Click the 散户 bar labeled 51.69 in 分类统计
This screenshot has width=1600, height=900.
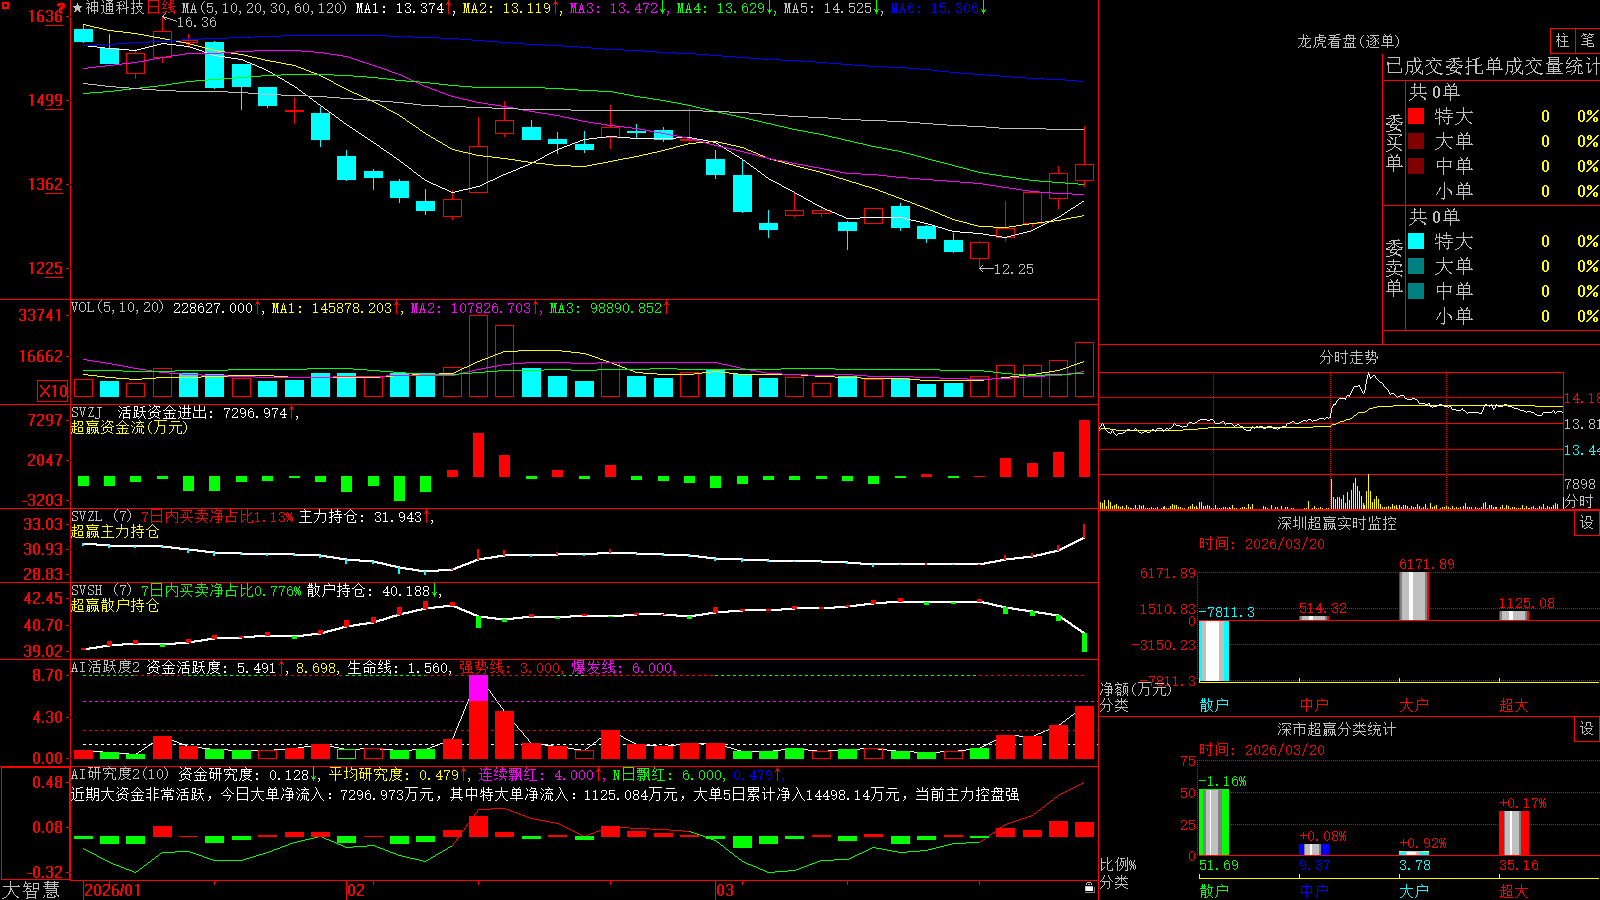pyautogui.click(x=1214, y=823)
